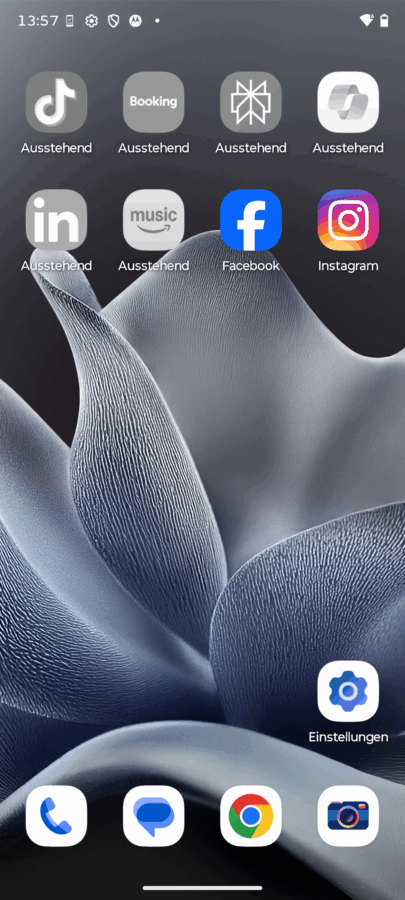The image size is (405, 900).
Task: Tap the pending Amazon Music icon
Action: point(154,220)
